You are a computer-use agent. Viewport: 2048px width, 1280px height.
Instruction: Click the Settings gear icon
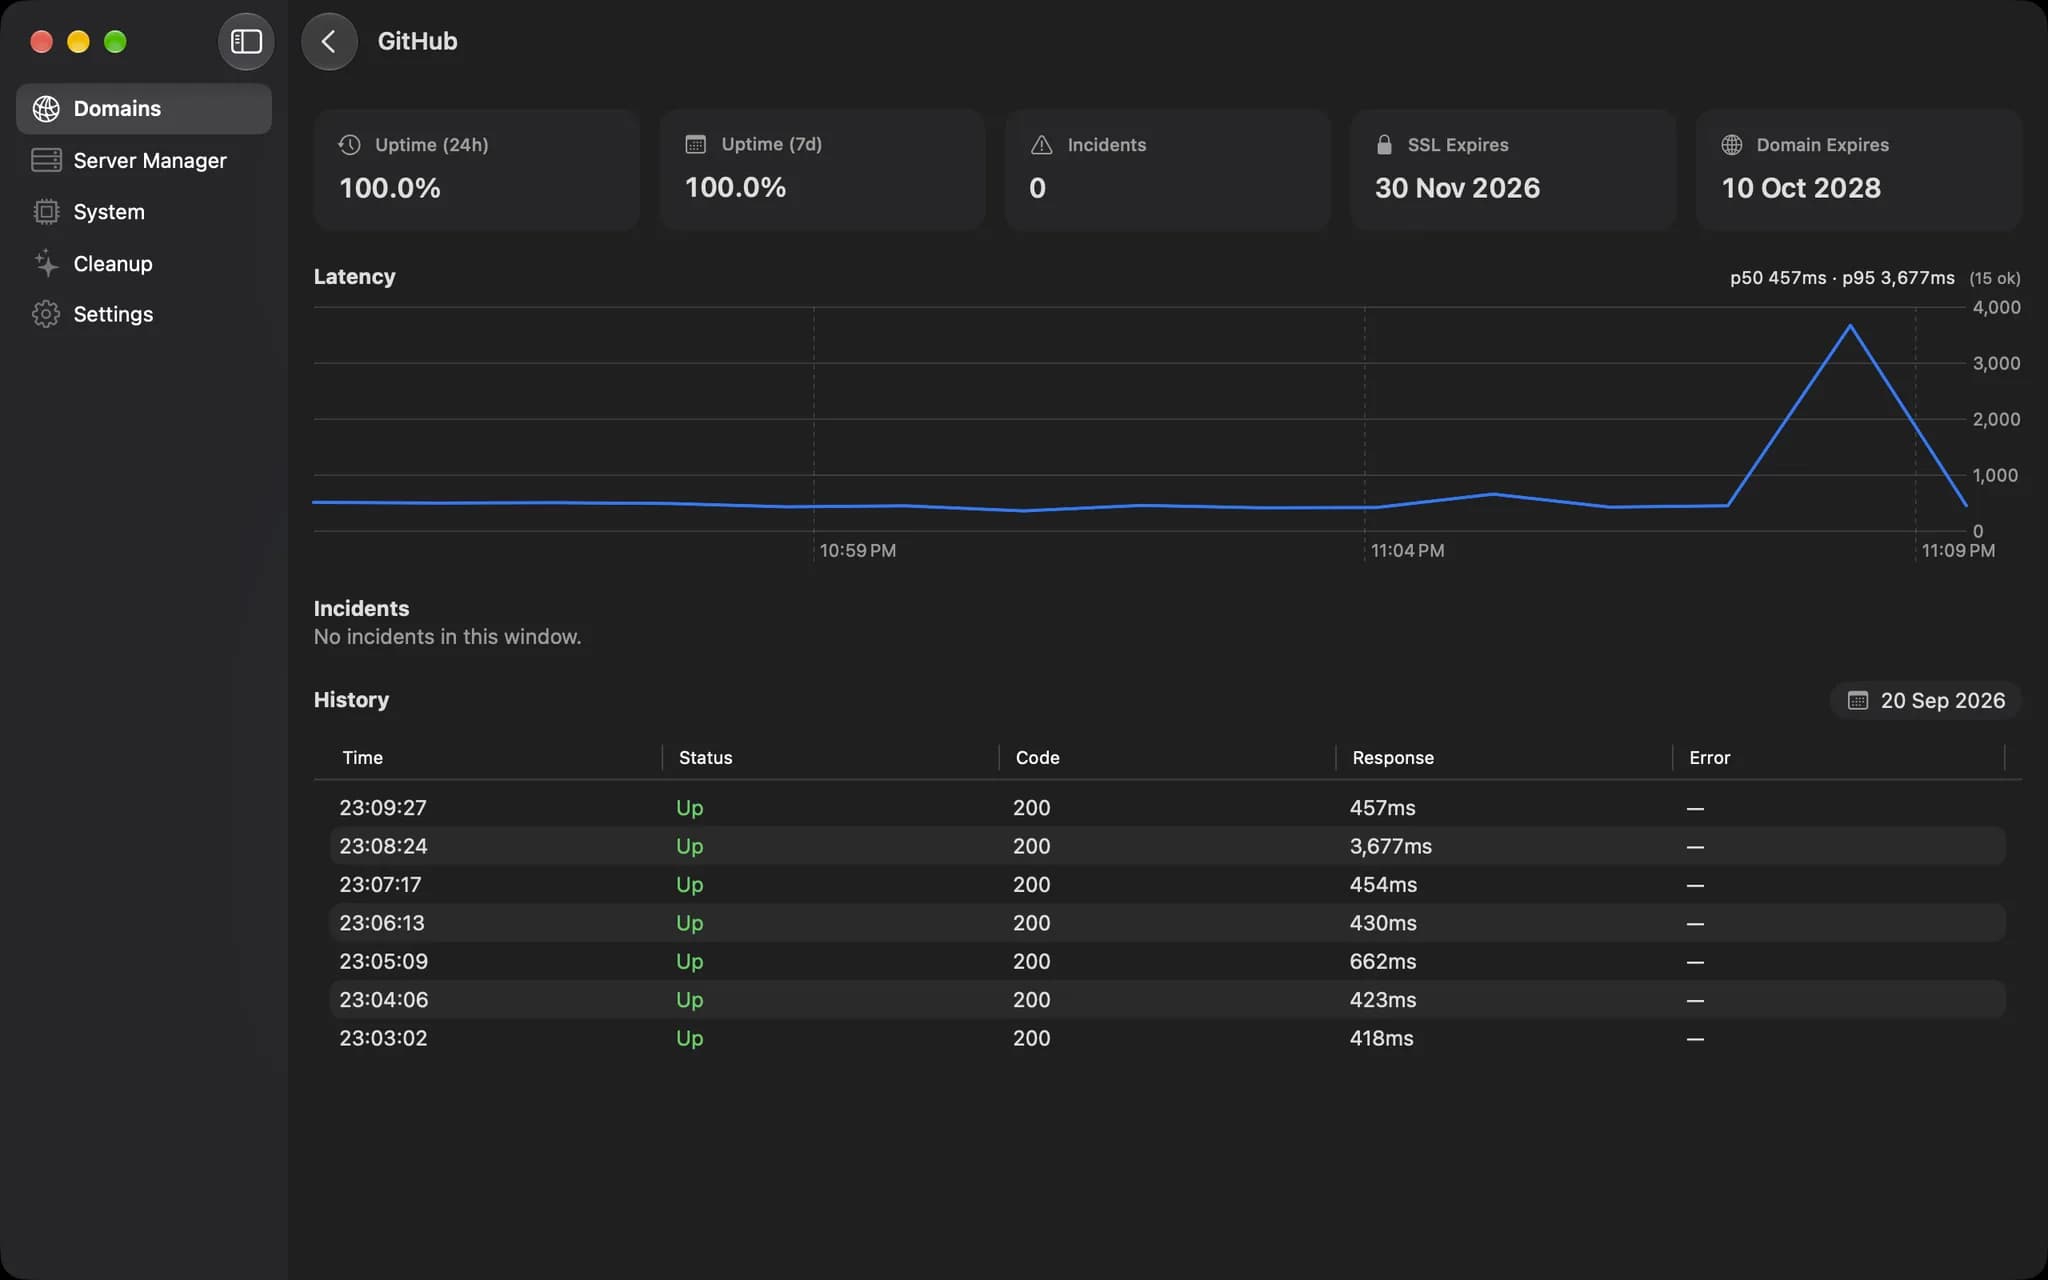(46, 314)
